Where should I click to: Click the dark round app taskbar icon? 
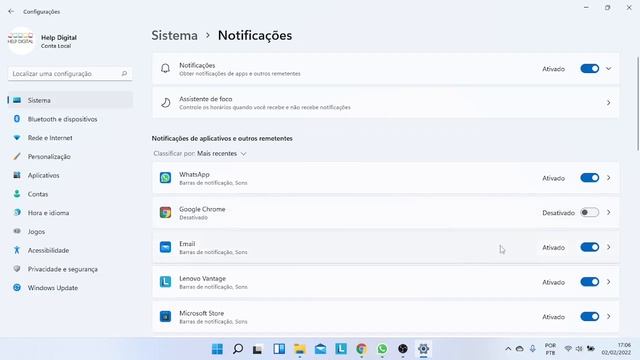(403, 349)
